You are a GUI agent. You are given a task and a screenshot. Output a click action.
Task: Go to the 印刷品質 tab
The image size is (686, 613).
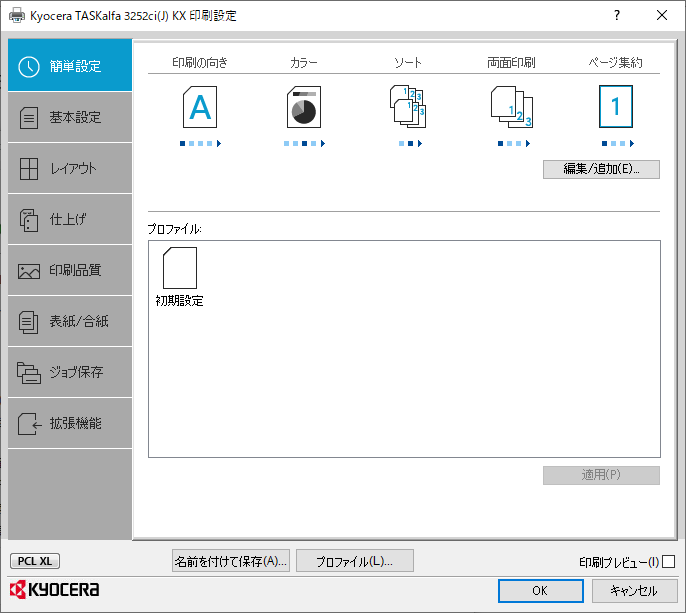70,270
